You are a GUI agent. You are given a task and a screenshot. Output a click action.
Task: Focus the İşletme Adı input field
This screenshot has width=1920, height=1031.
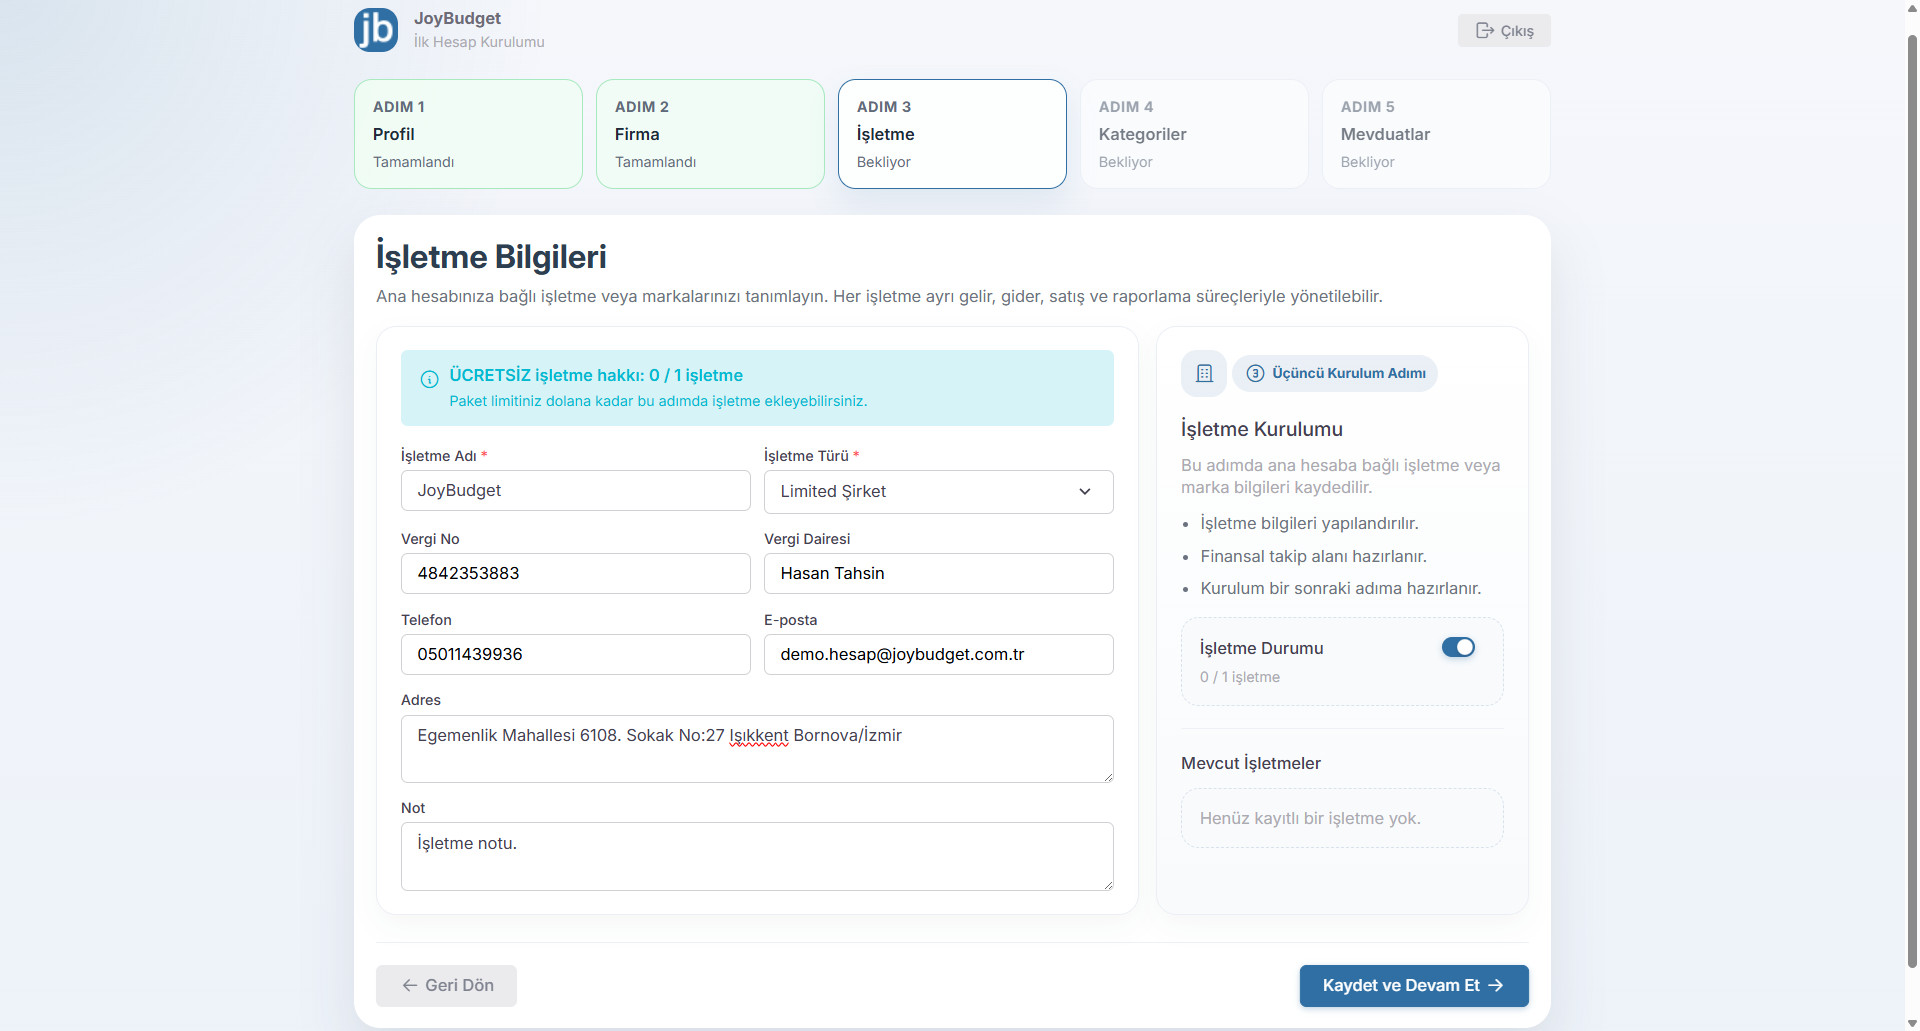click(575, 491)
